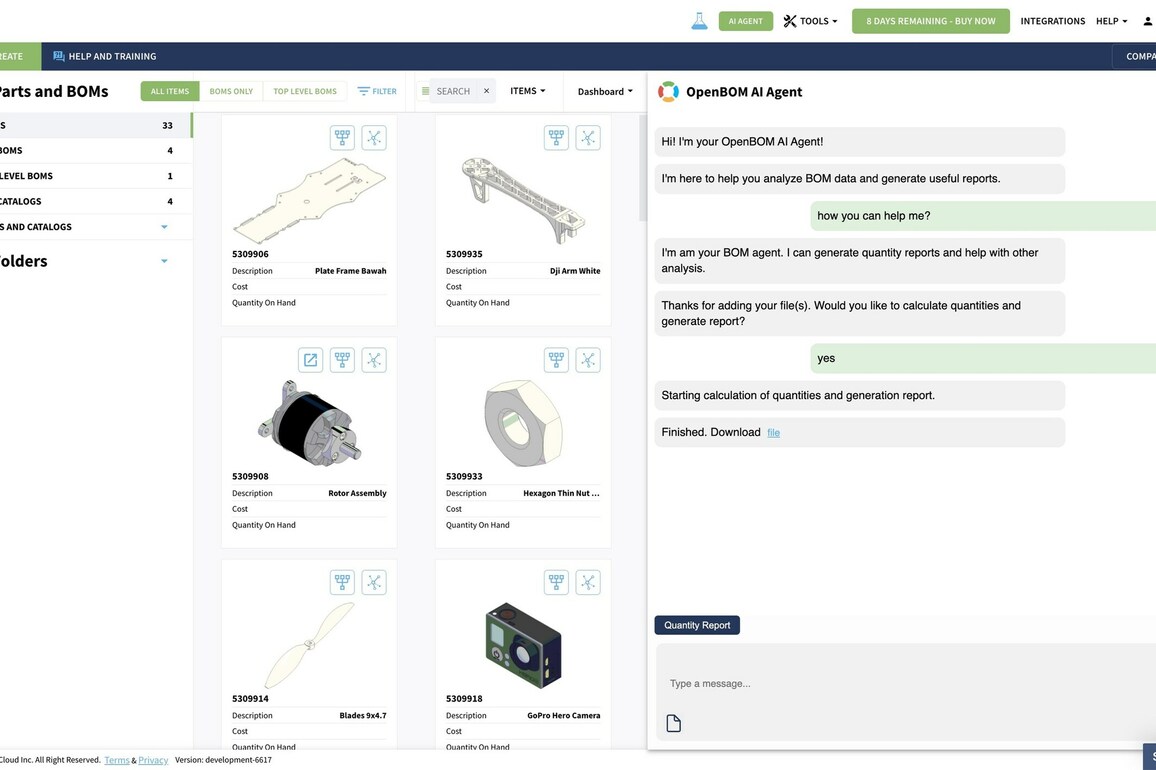Open the Privacy link in footer
This screenshot has height=770, width=1156.
pyautogui.click(x=153, y=760)
